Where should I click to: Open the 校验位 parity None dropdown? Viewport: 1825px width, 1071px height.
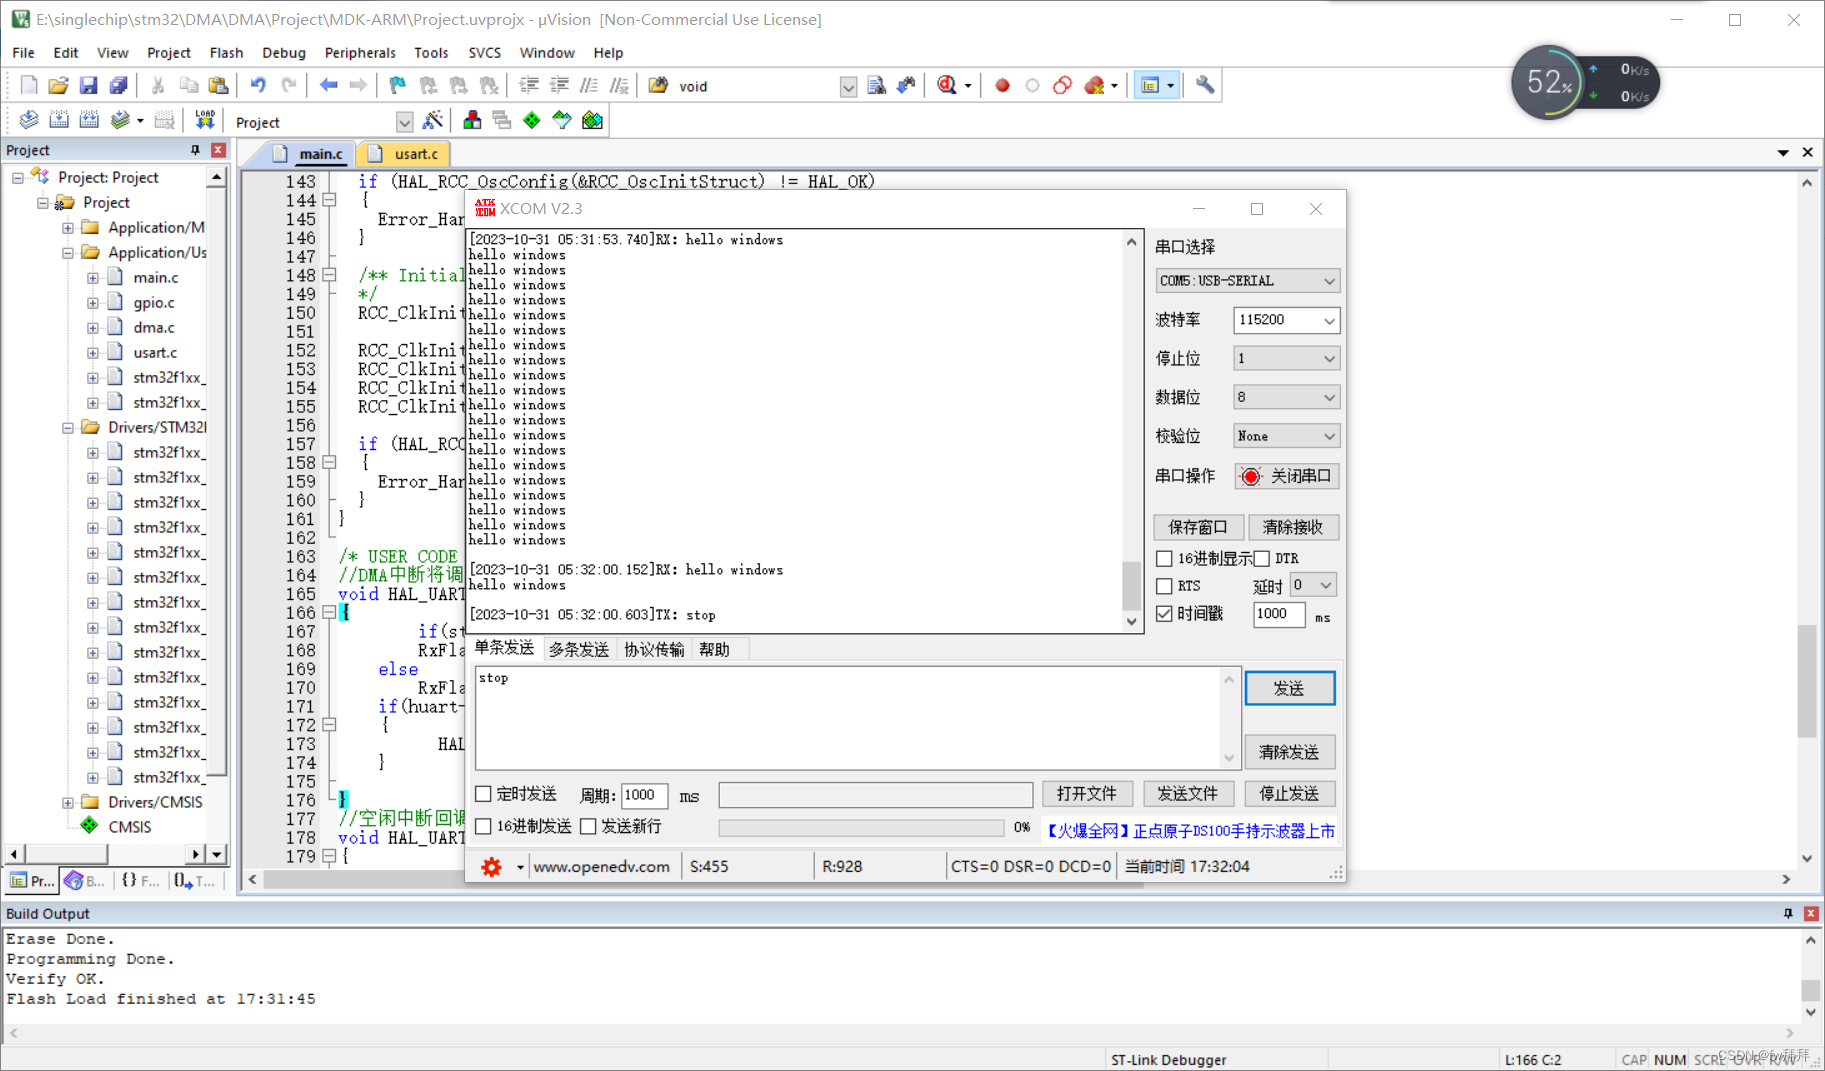[1286, 436]
